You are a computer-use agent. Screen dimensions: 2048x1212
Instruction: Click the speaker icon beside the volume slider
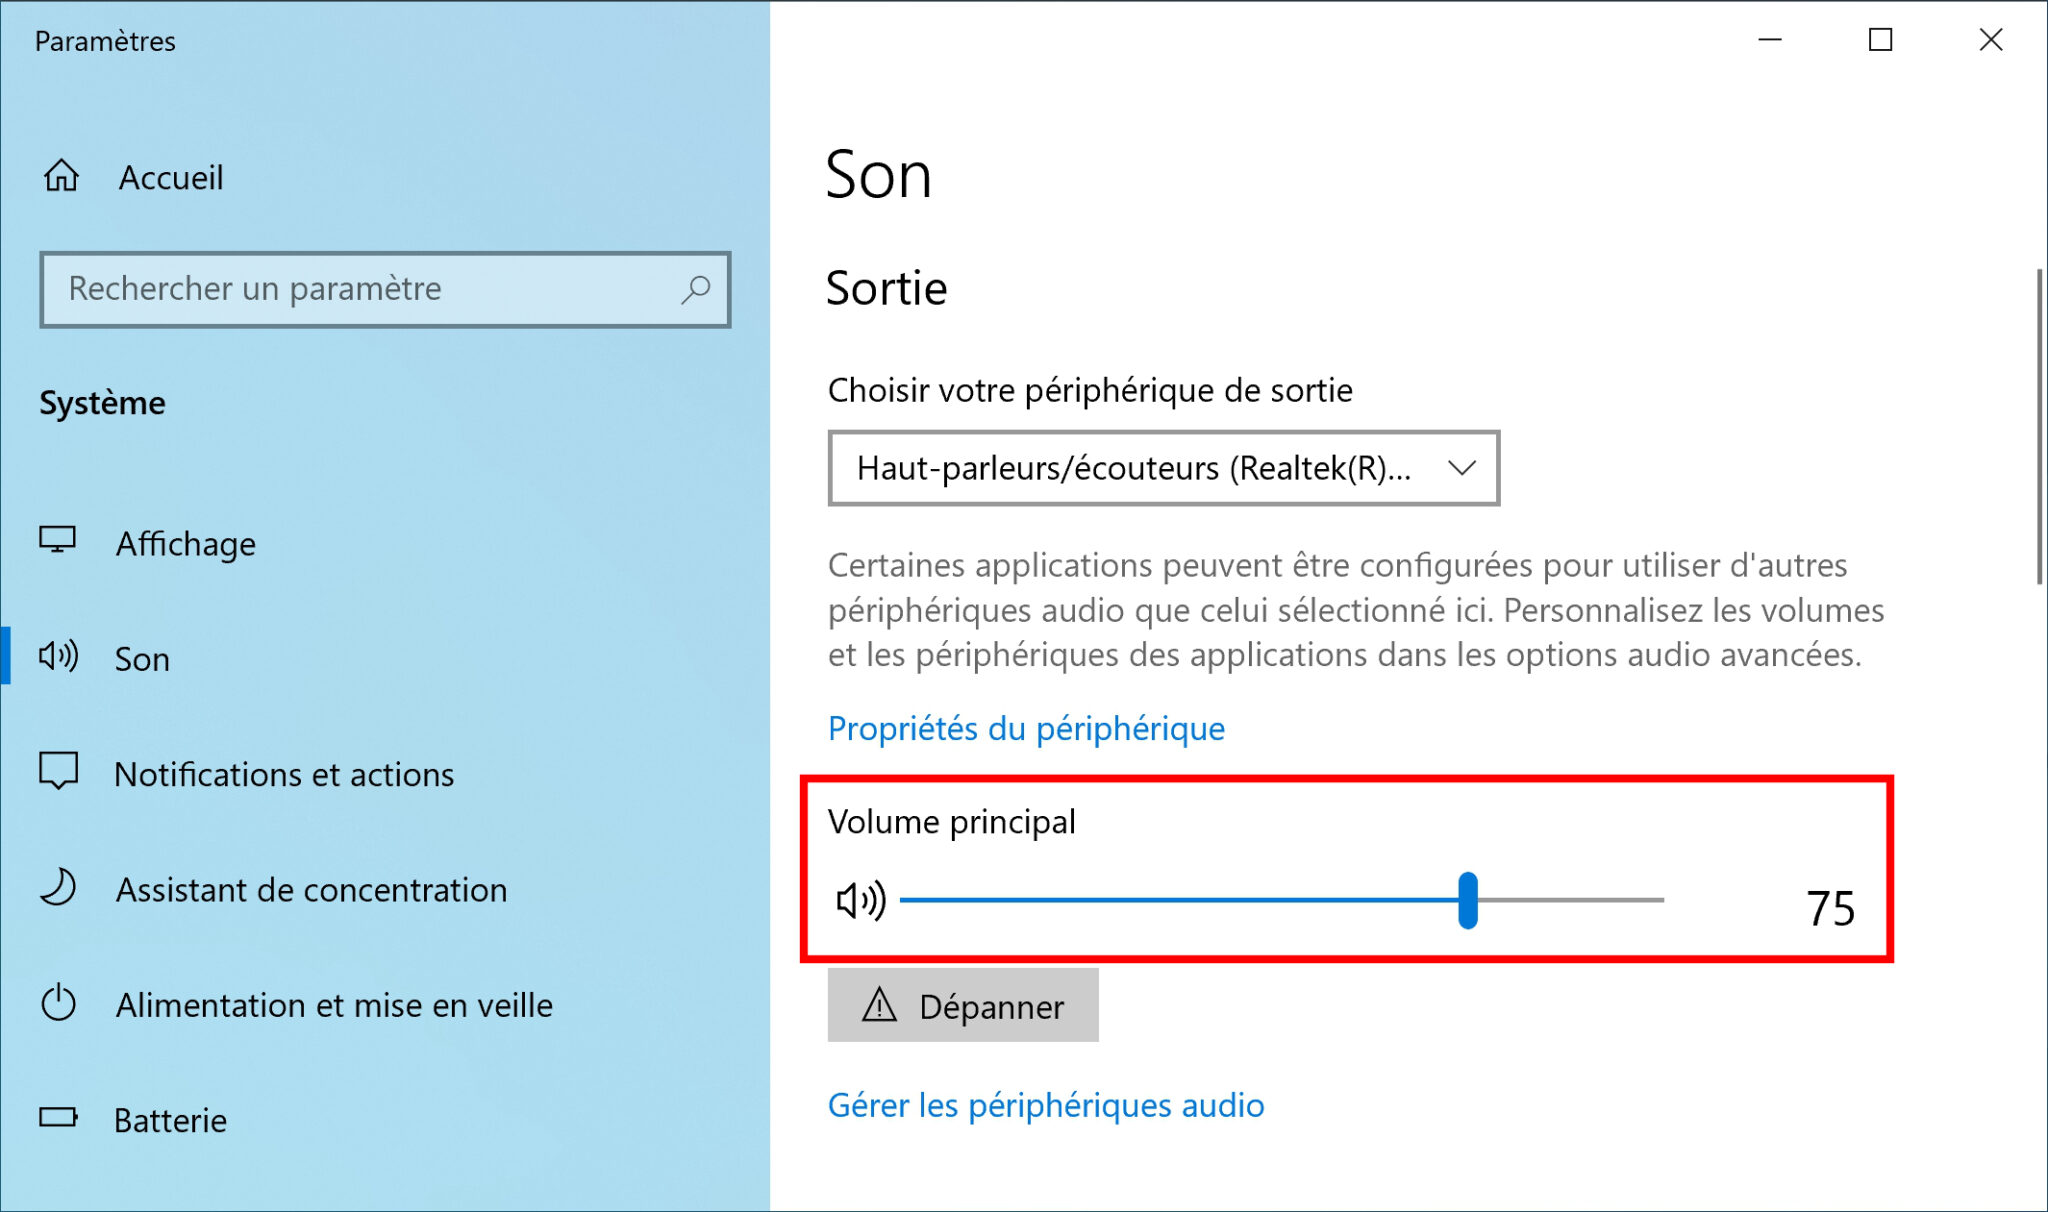pos(858,901)
